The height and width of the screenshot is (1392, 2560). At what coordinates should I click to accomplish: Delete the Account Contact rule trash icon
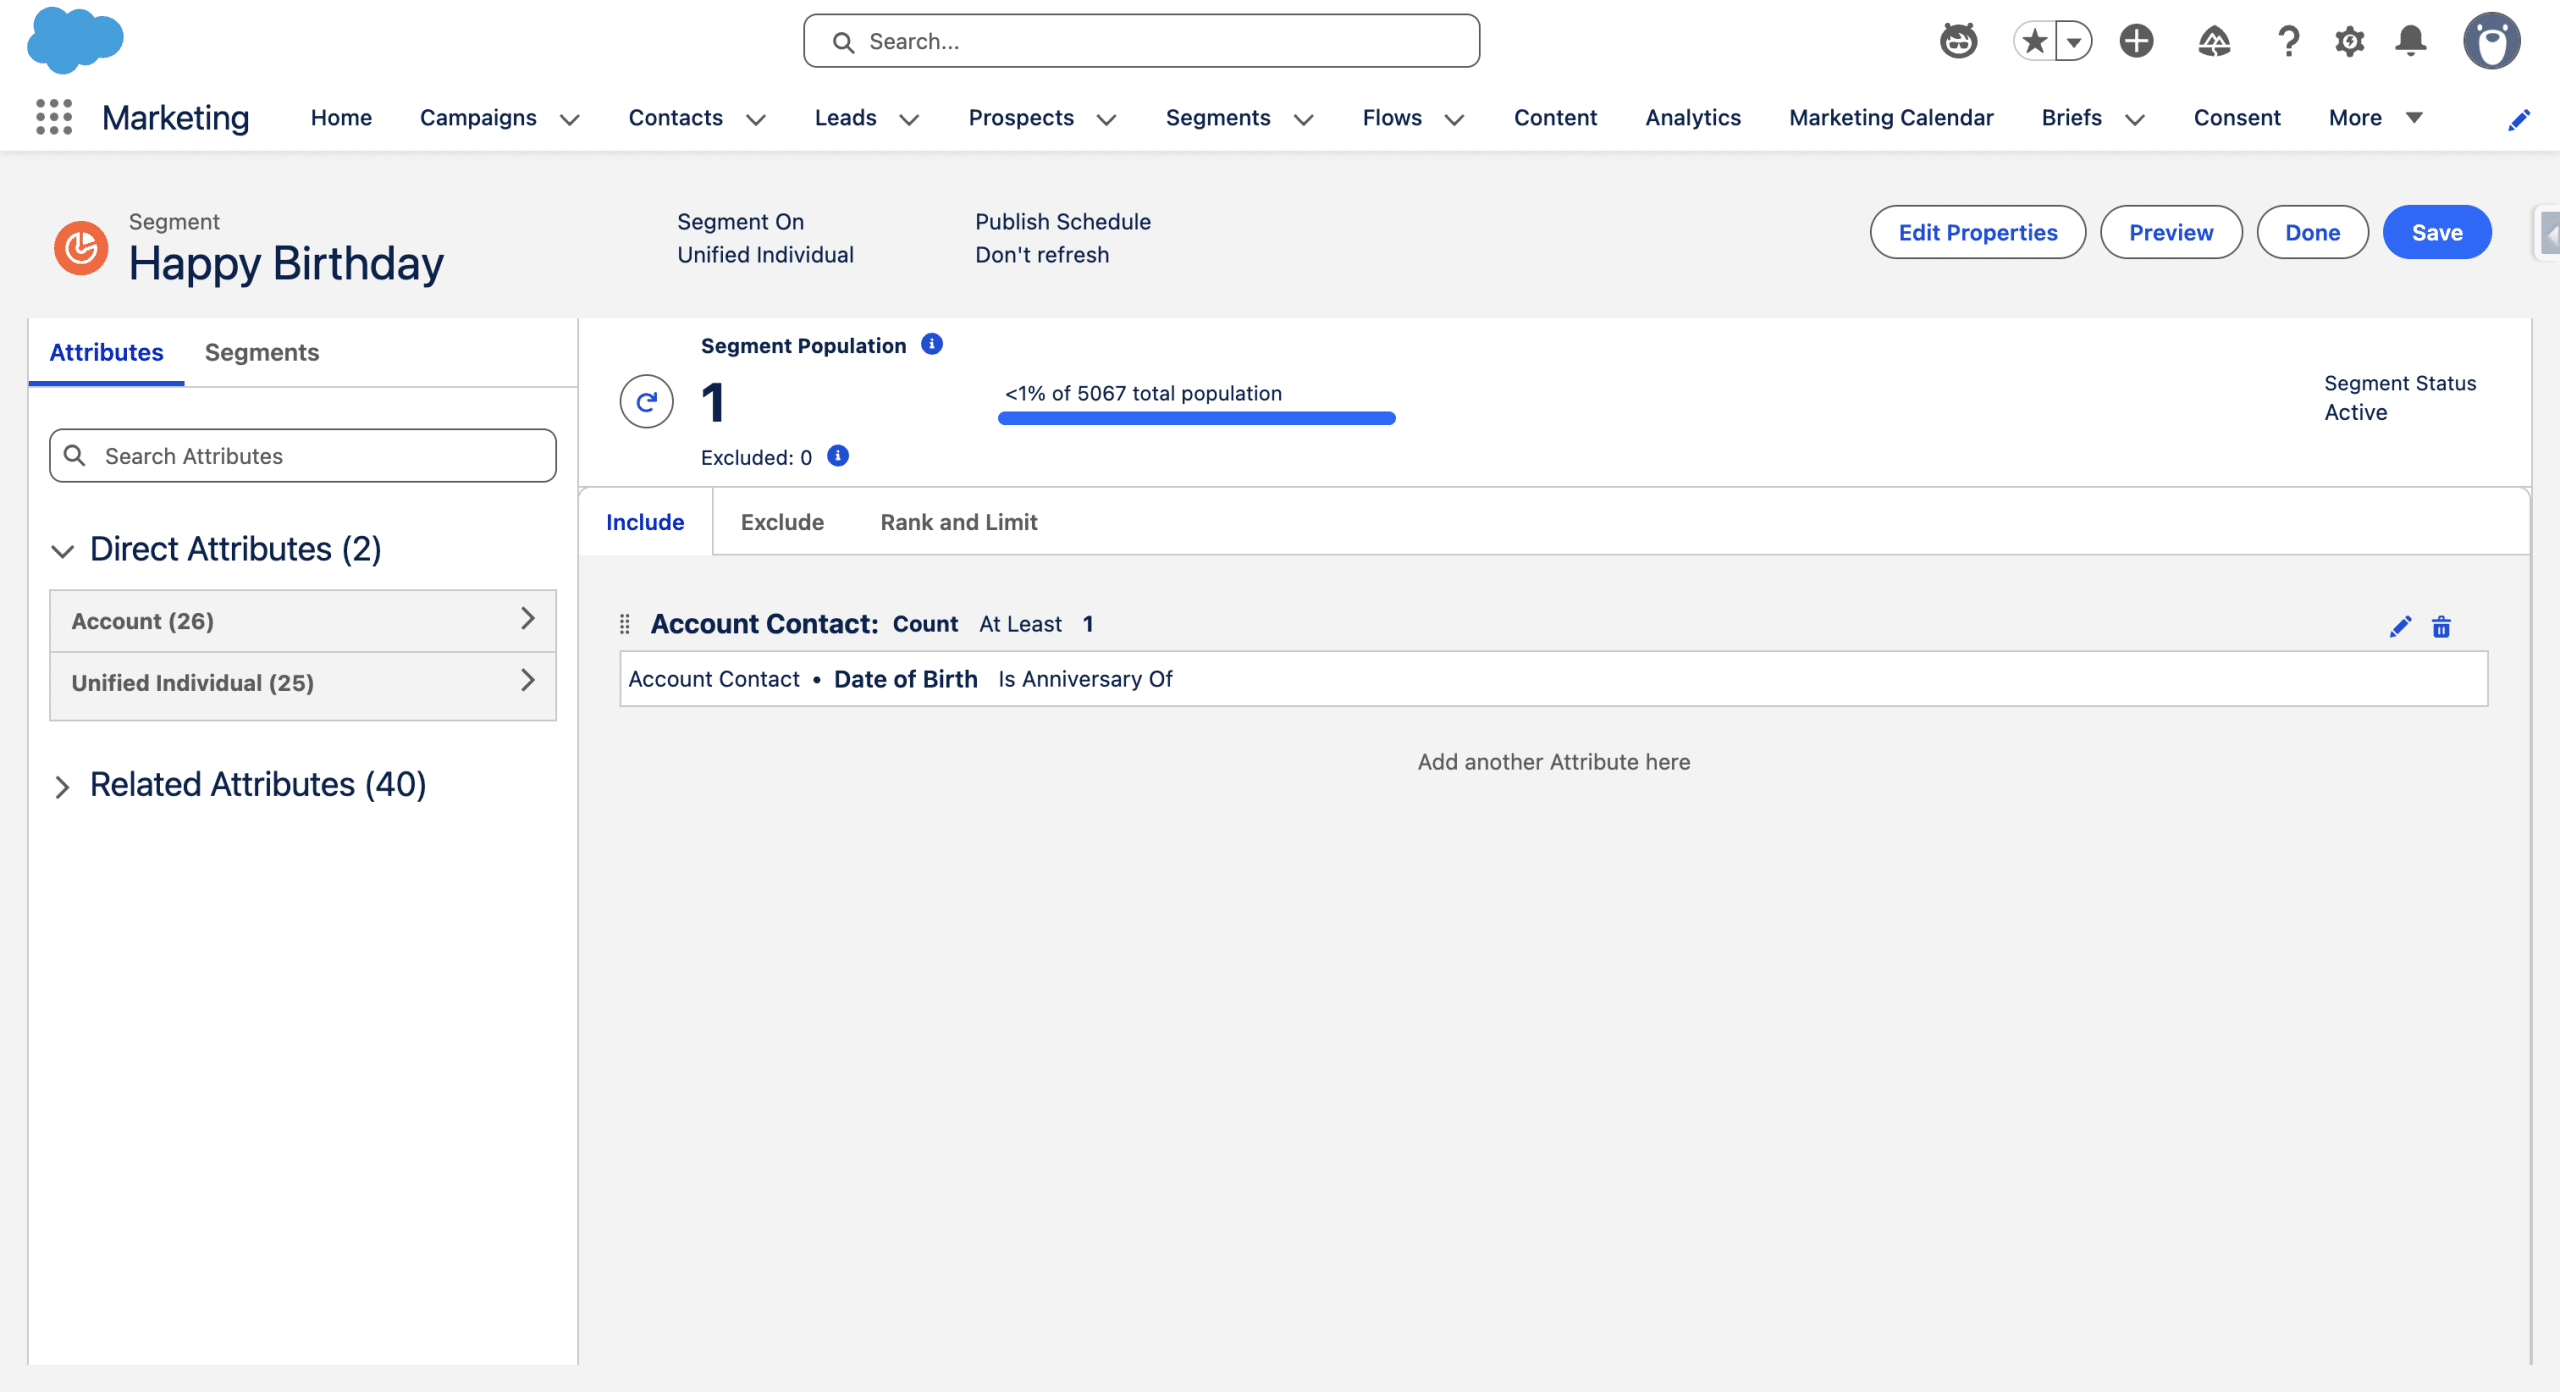[2441, 626]
